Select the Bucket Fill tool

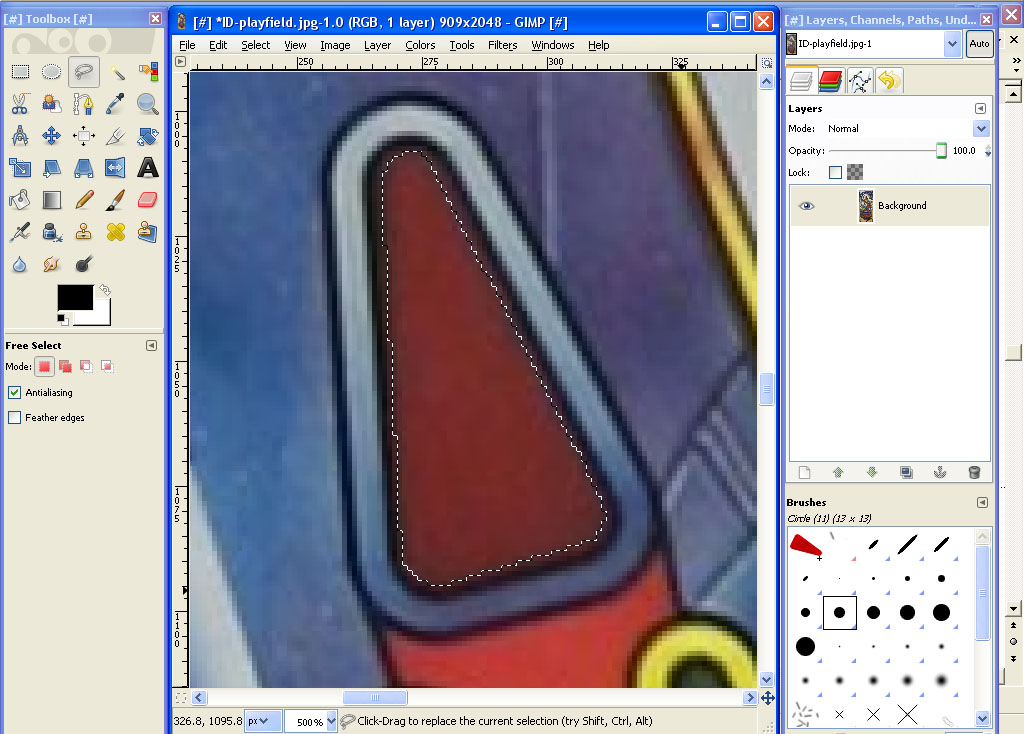coord(20,199)
